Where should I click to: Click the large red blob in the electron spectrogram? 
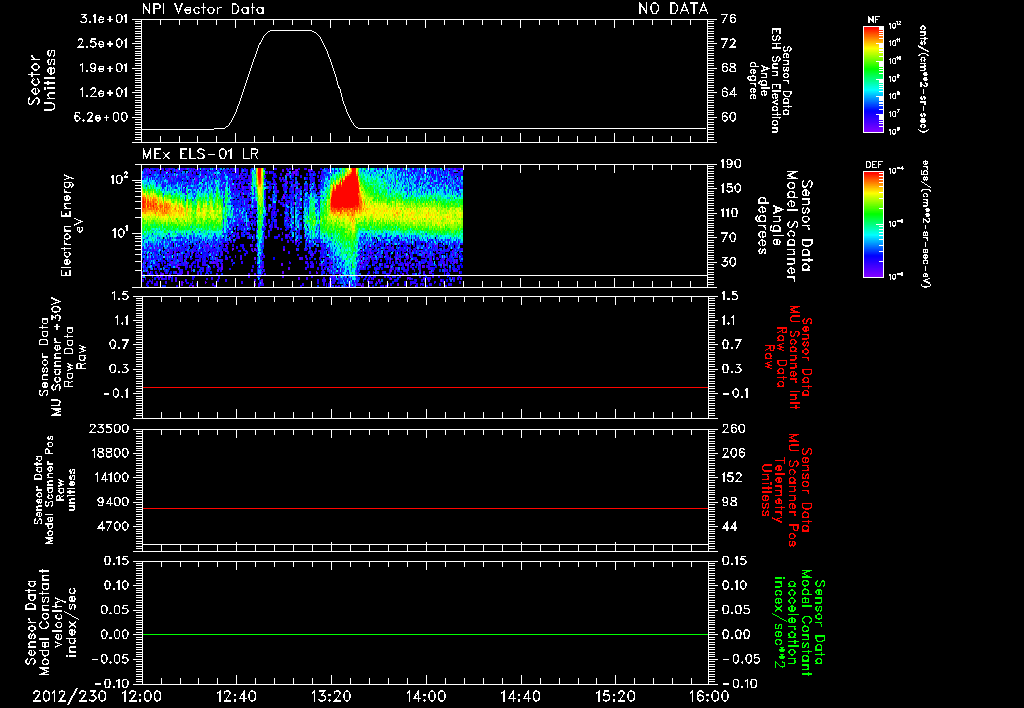tap(345, 193)
